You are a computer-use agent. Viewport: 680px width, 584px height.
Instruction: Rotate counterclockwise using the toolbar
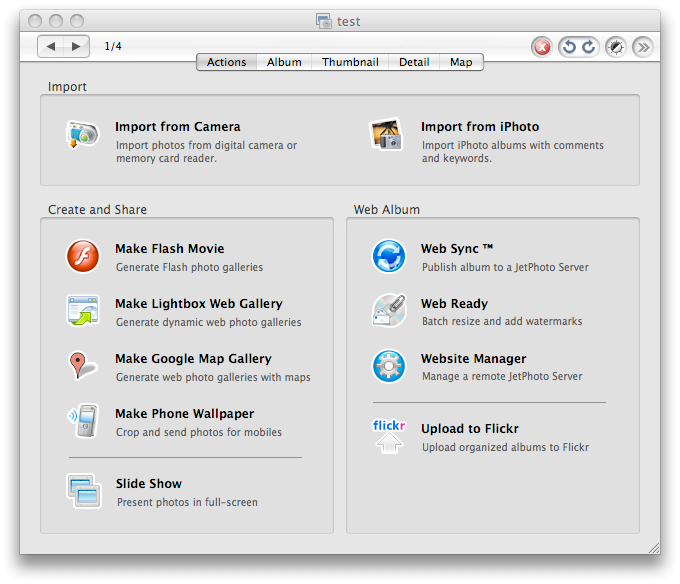click(569, 47)
